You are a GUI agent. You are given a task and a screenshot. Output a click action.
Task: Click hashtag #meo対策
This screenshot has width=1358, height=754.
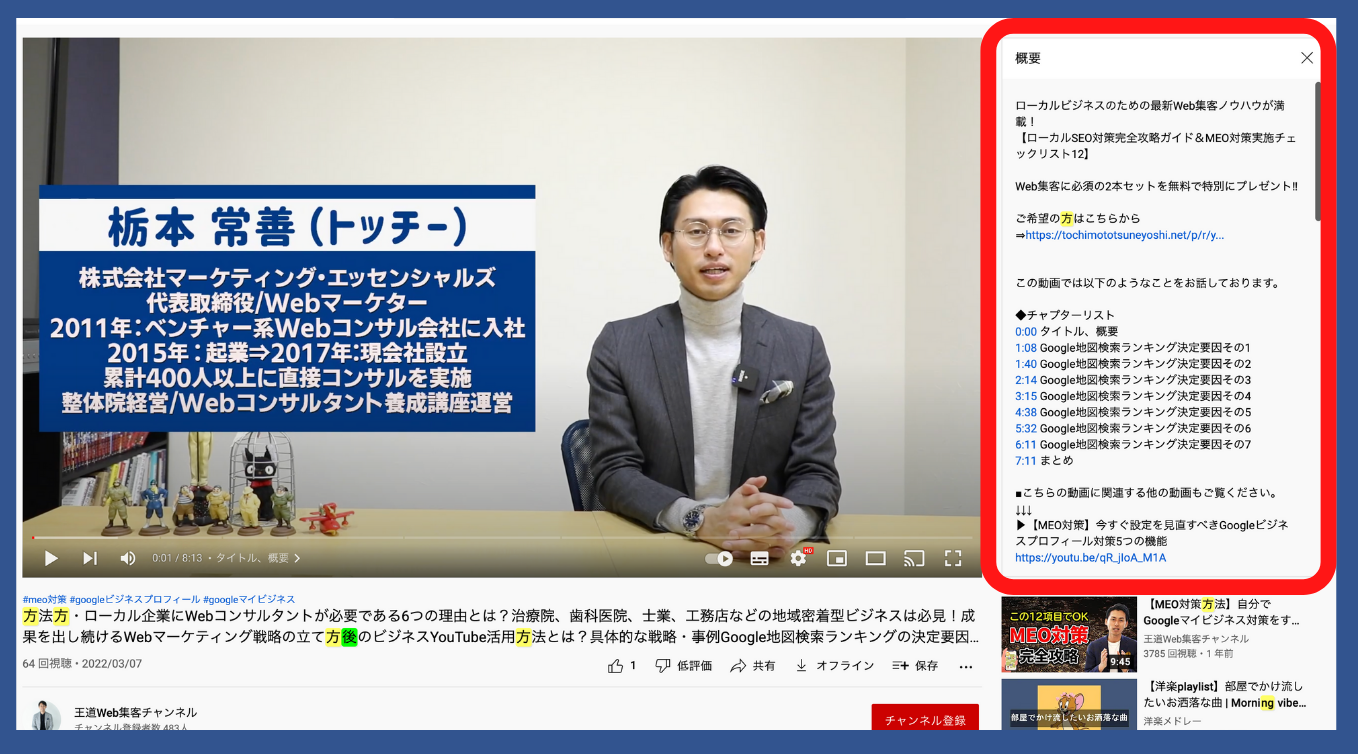click(x=44, y=599)
